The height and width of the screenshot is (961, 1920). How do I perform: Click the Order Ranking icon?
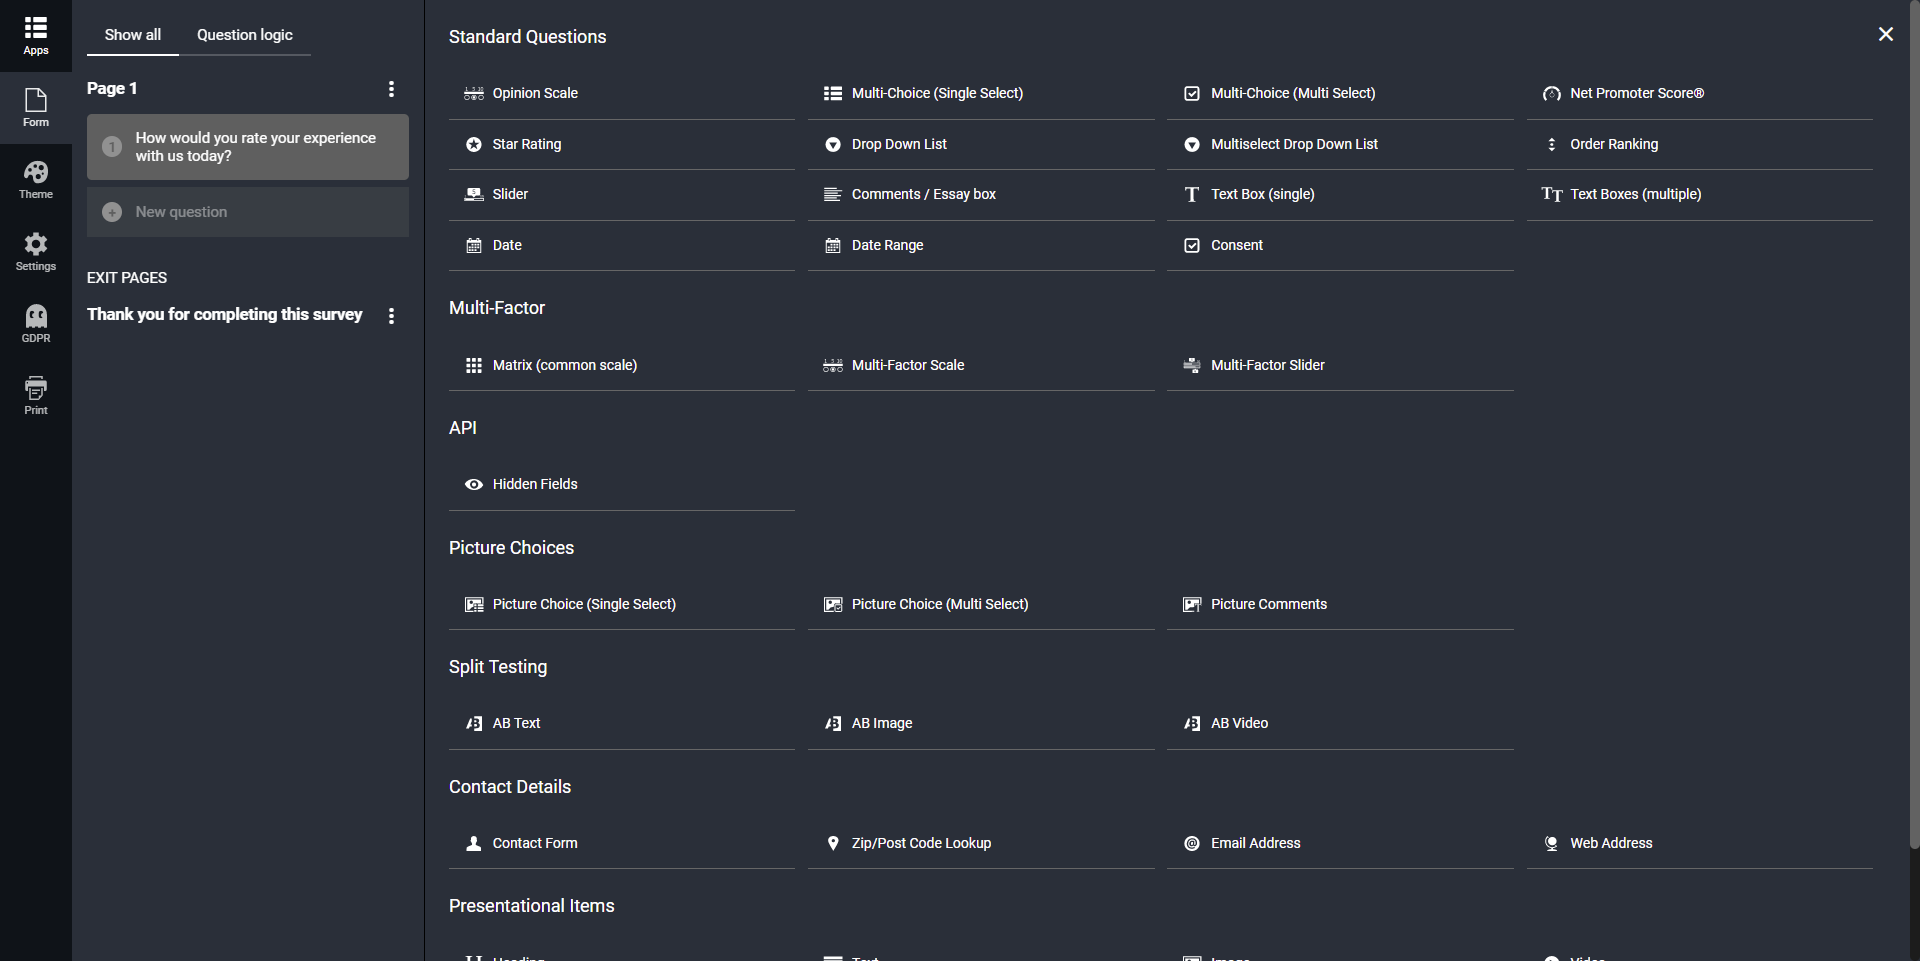click(1552, 144)
